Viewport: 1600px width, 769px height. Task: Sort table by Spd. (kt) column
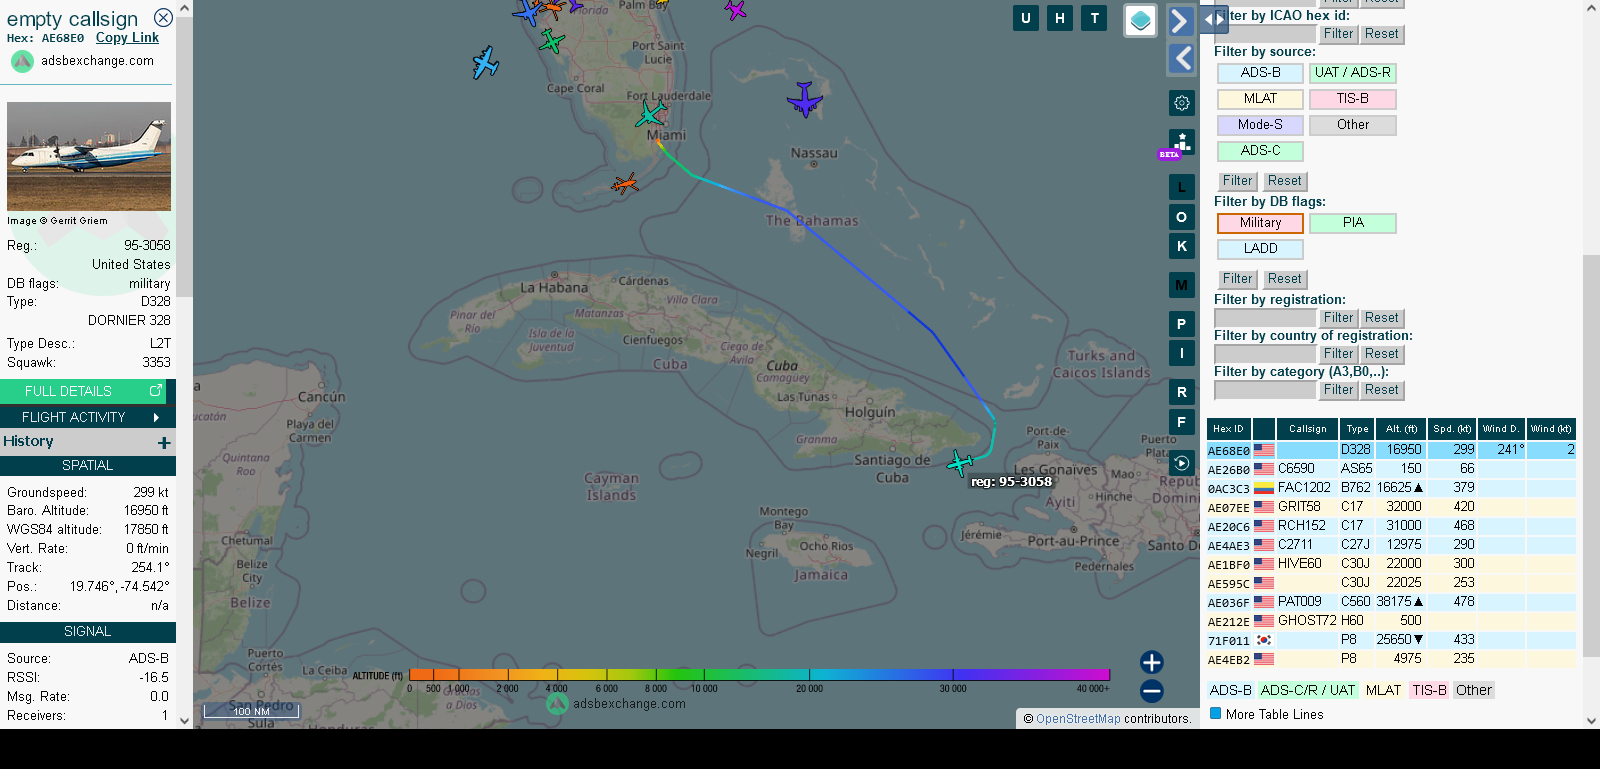point(1452,429)
